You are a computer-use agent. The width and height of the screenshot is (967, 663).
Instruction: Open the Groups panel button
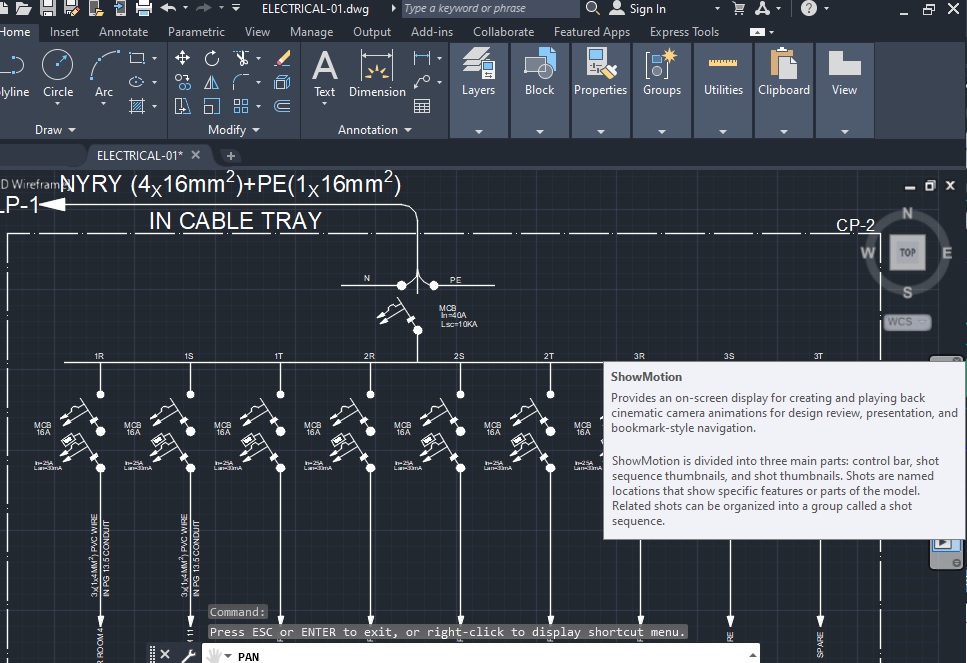[x=662, y=90]
